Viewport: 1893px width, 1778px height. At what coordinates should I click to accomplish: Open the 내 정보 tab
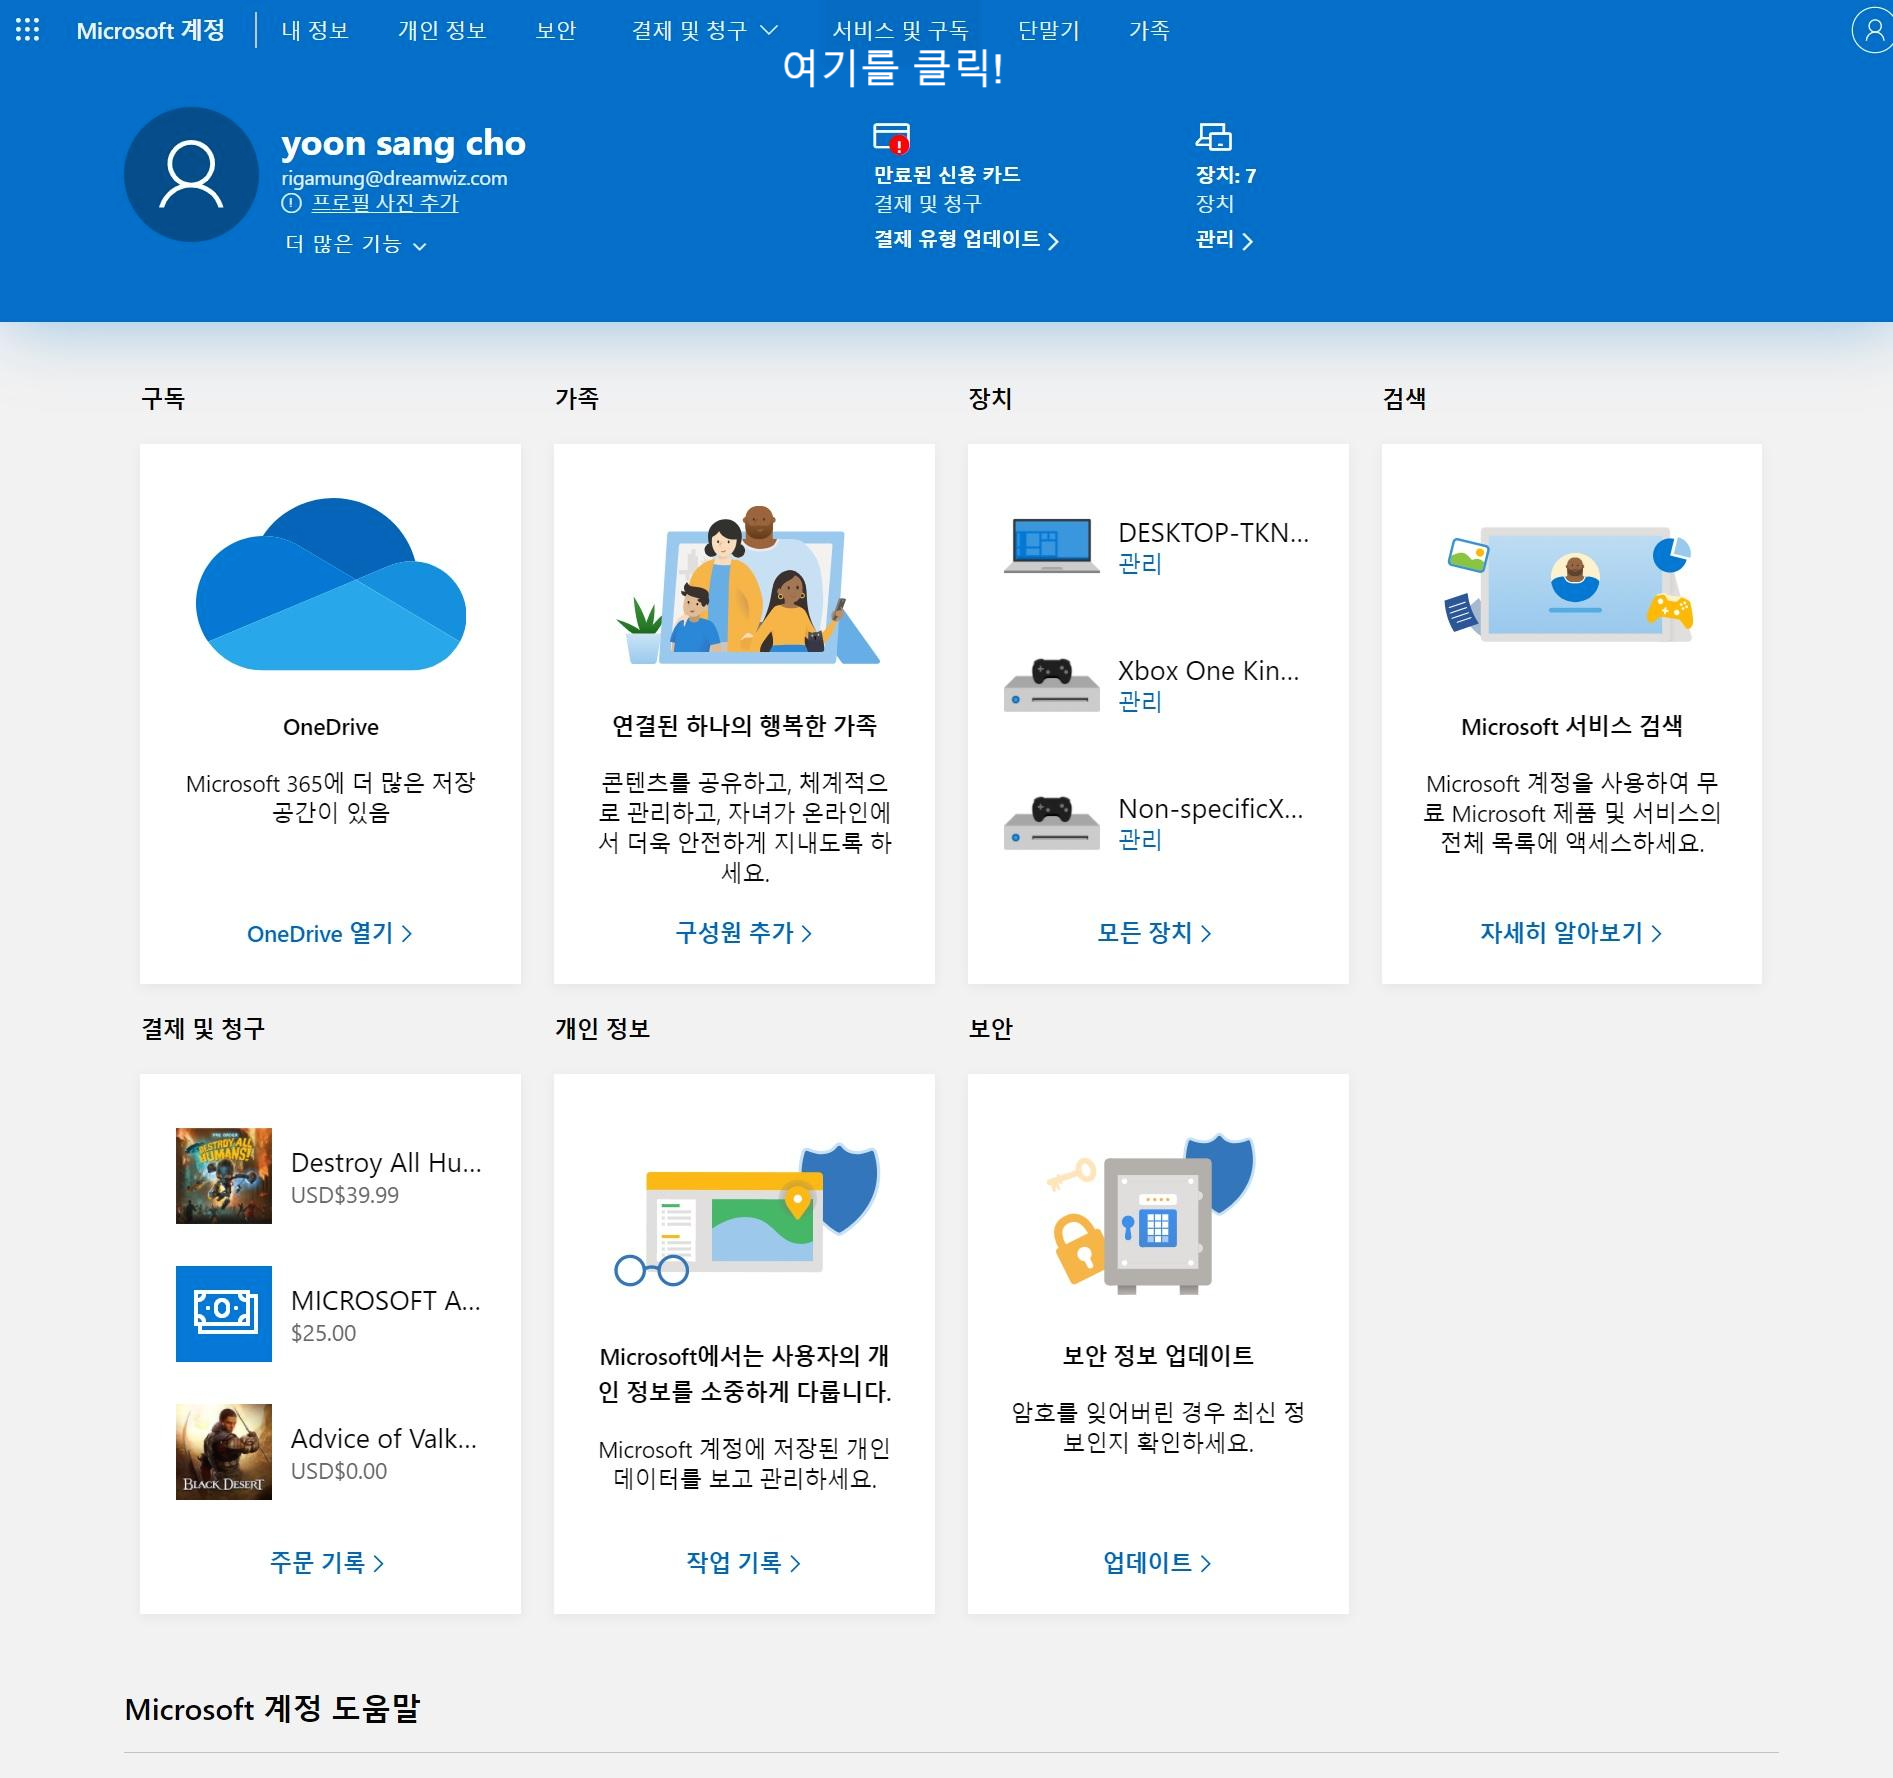pyautogui.click(x=315, y=30)
